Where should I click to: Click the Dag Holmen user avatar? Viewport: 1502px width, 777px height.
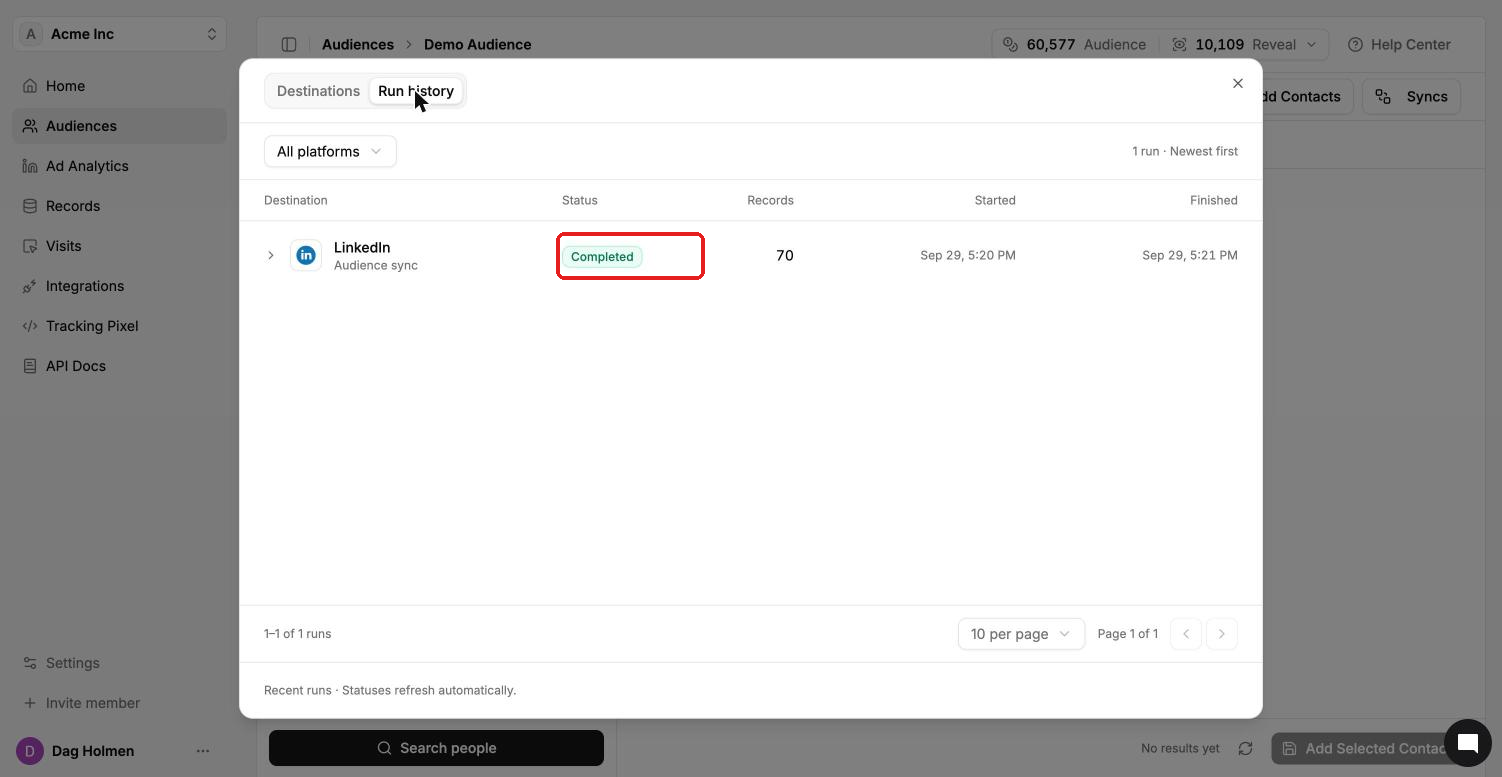click(x=30, y=751)
